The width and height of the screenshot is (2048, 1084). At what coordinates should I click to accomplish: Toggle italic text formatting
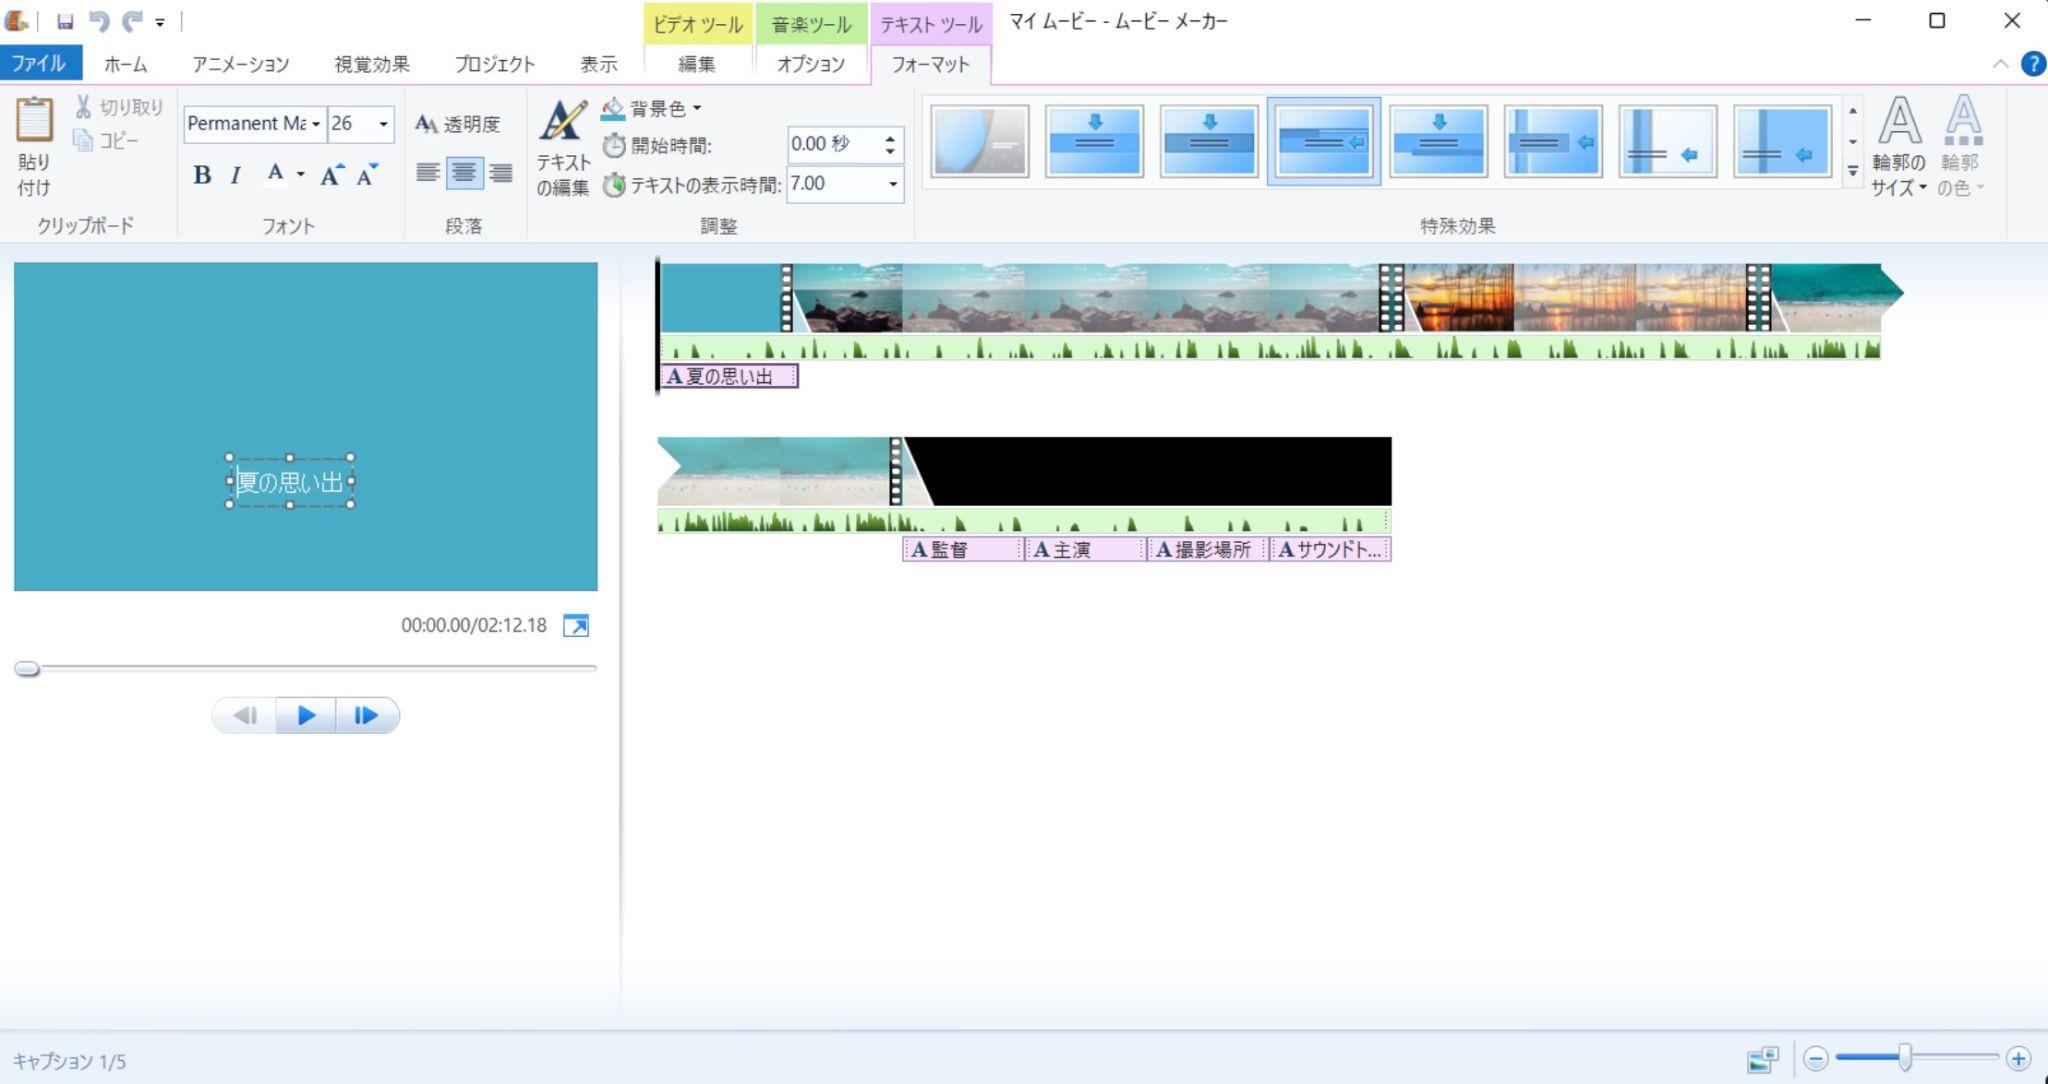(x=235, y=175)
